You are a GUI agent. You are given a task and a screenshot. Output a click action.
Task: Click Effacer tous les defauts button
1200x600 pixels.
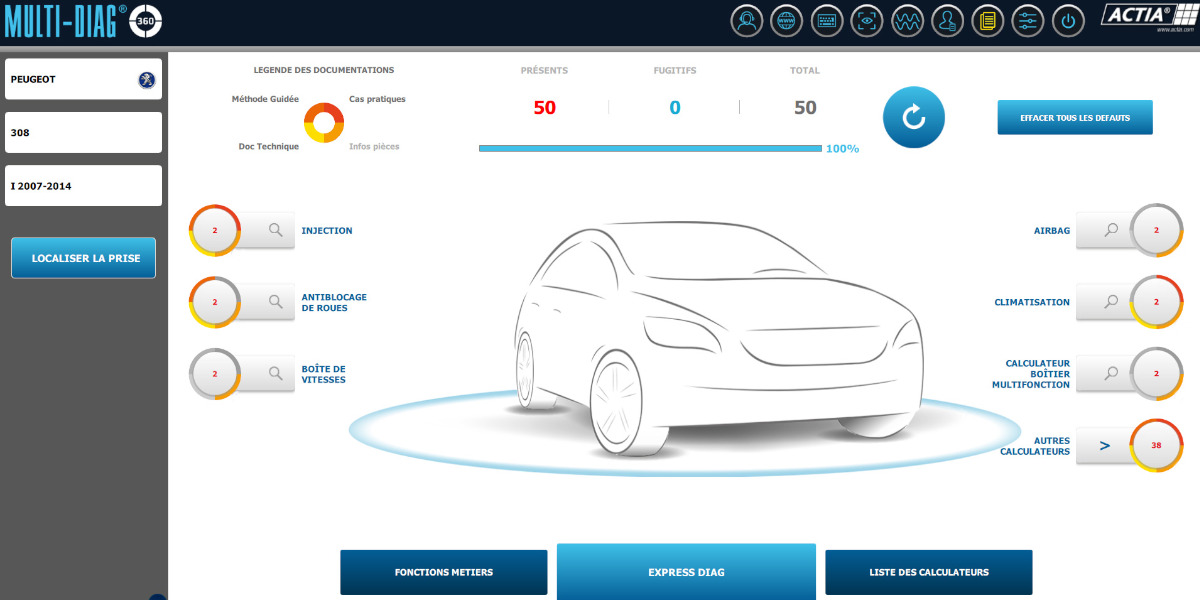coord(1075,117)
